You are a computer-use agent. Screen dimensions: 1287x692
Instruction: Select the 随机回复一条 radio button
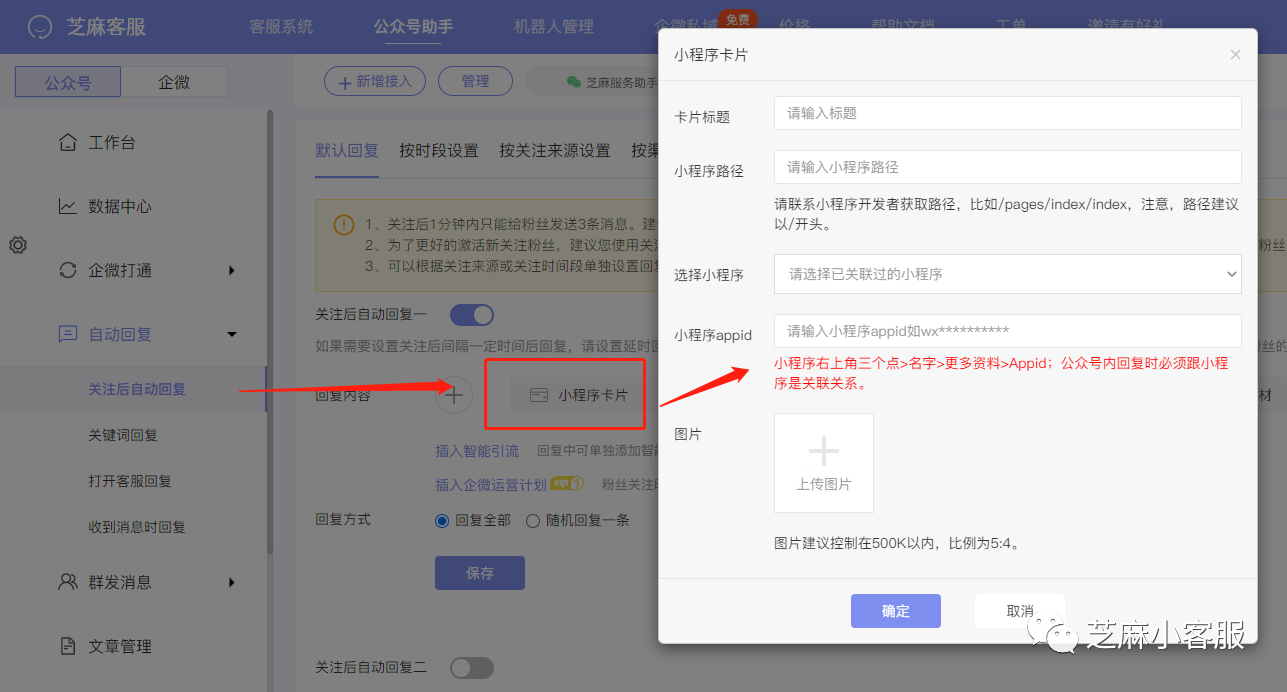point(532,520)
